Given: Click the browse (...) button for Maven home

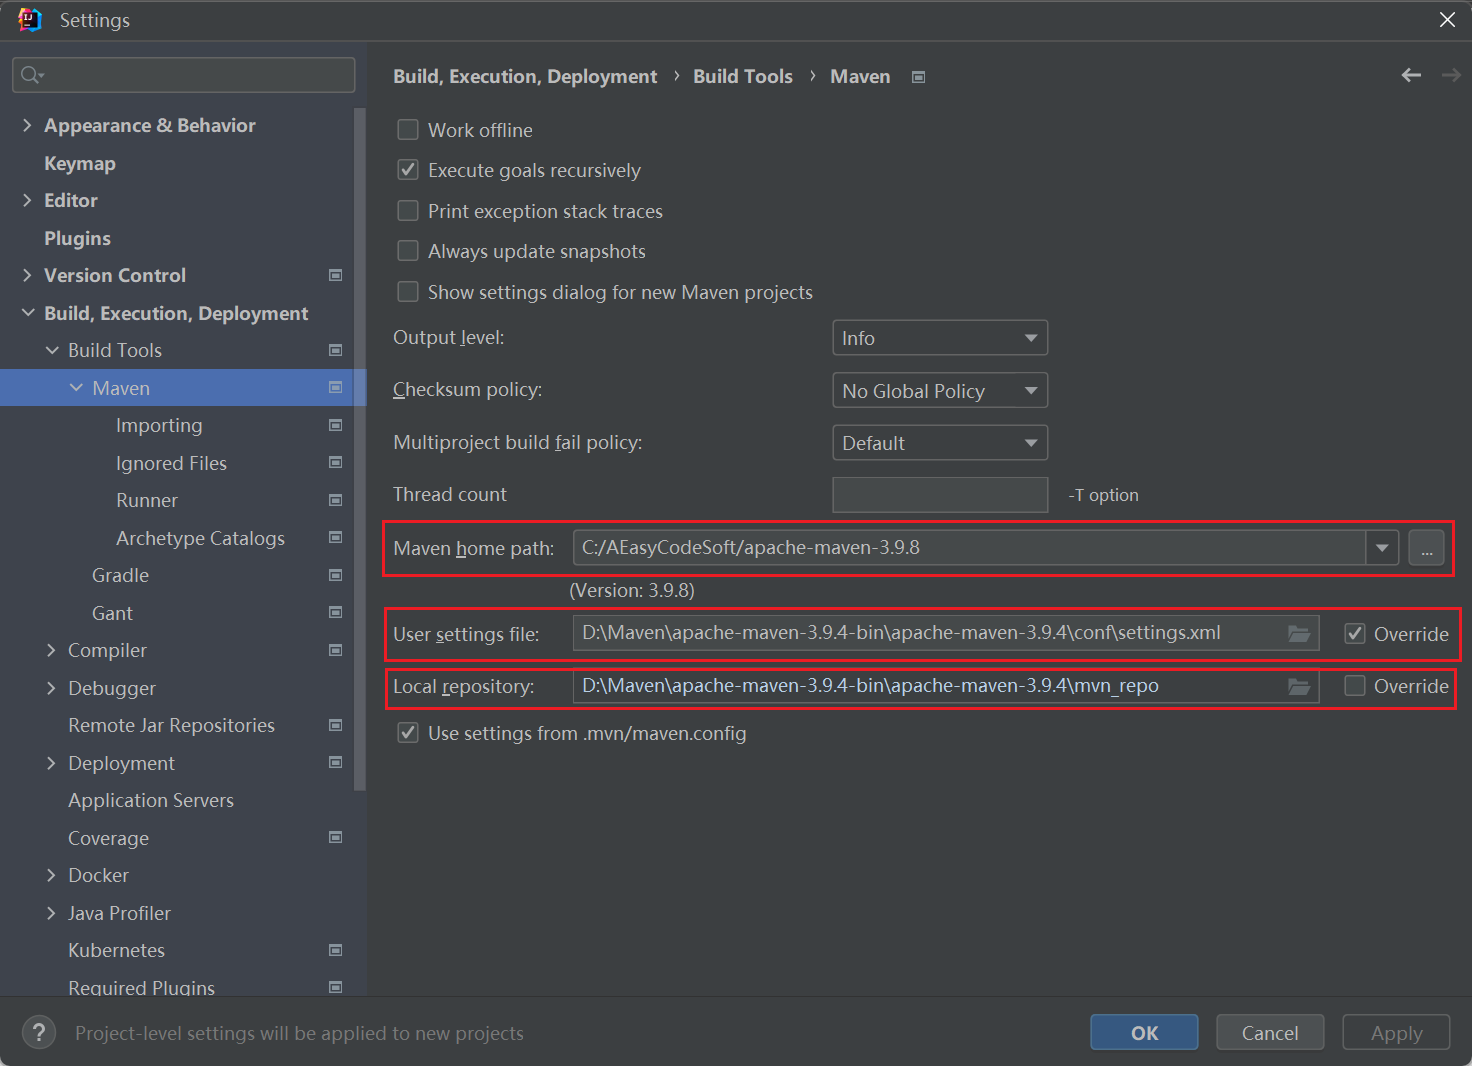Looking at the screenshot, I should [1426, 548].
